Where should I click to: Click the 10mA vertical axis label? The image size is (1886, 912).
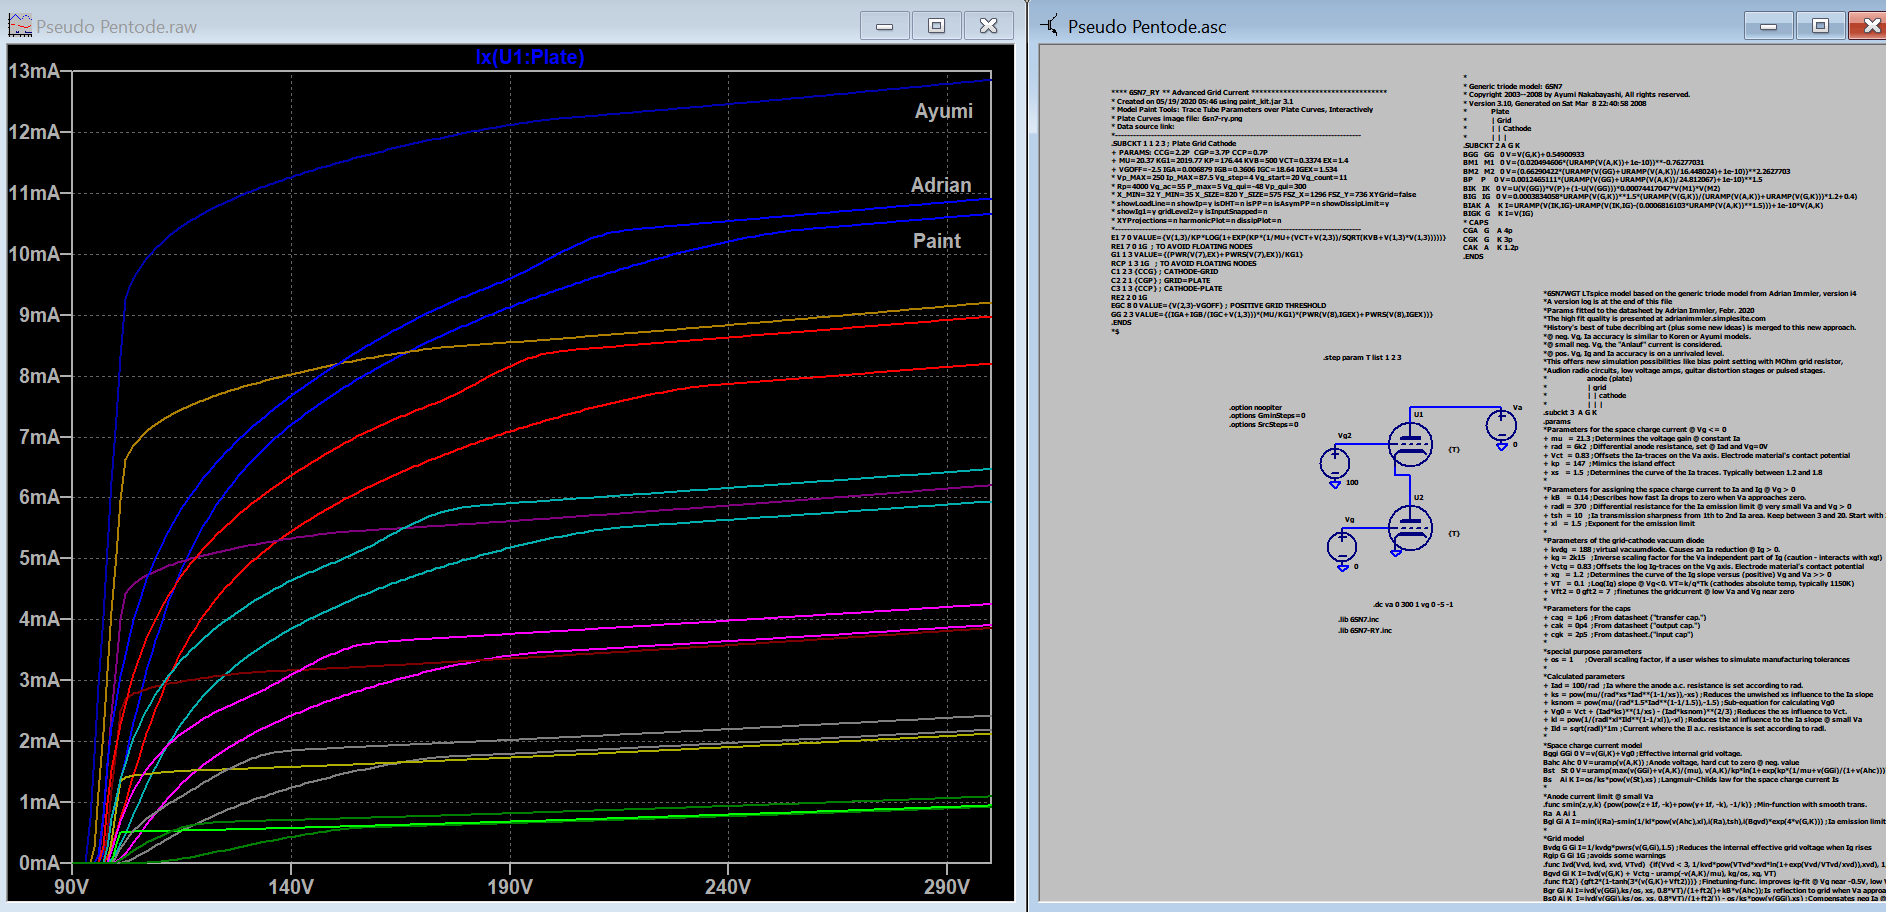[34, 254]
